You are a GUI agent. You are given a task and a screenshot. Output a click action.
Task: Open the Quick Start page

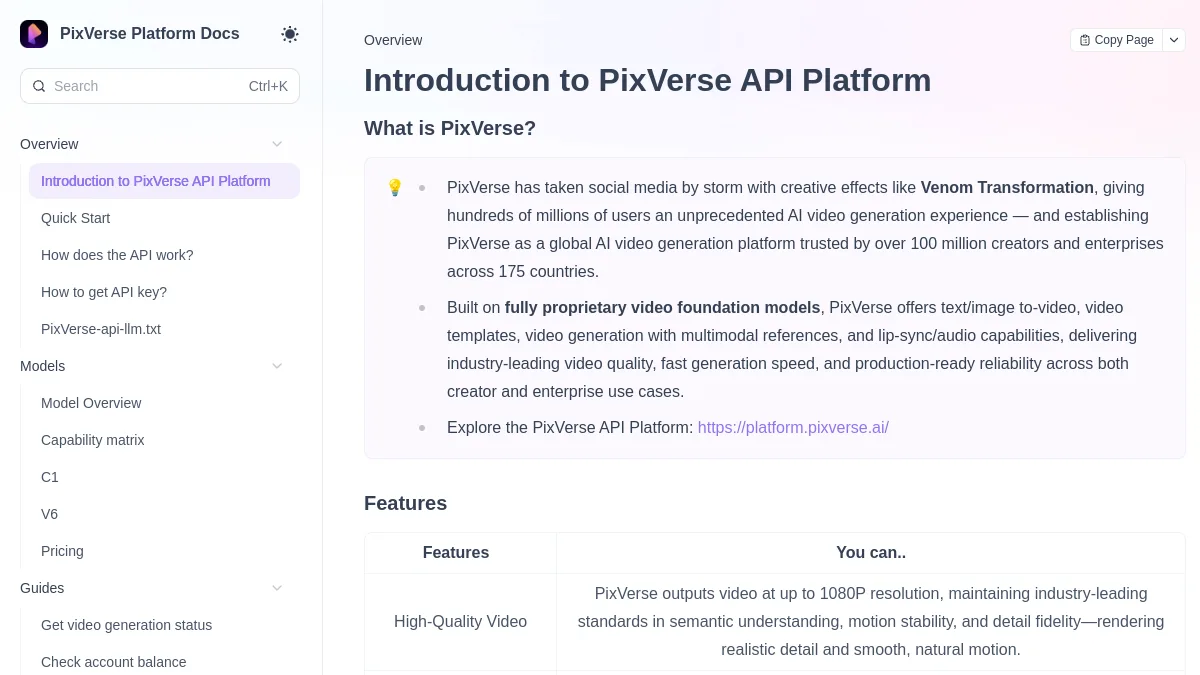pyautogui.click(x=164, y=218)
